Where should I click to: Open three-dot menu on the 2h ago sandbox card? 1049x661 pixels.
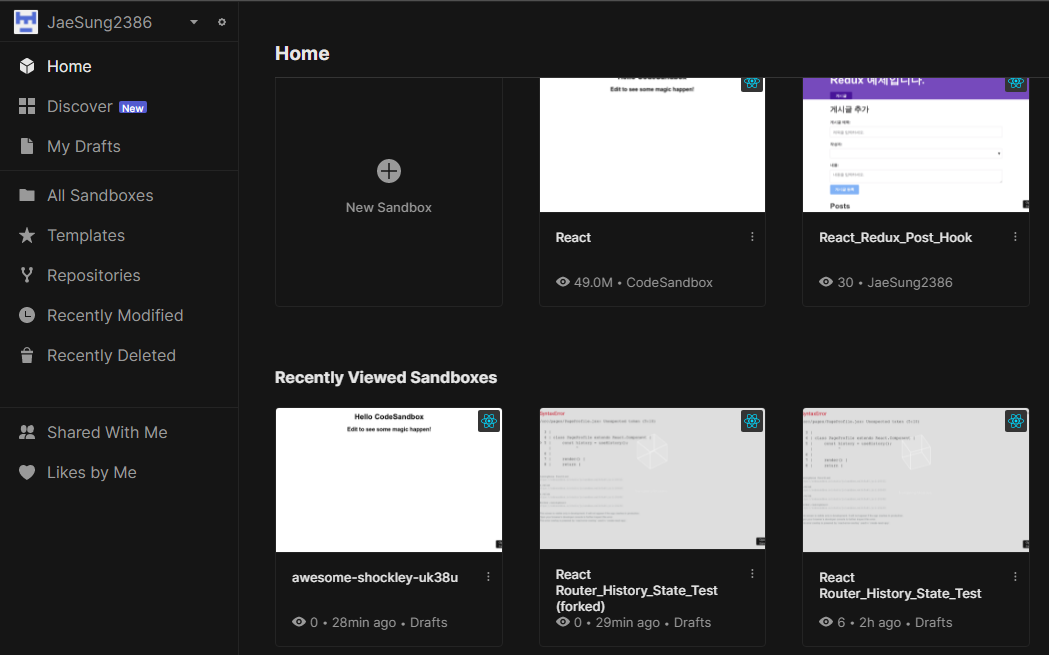(x=1015, y=577)
